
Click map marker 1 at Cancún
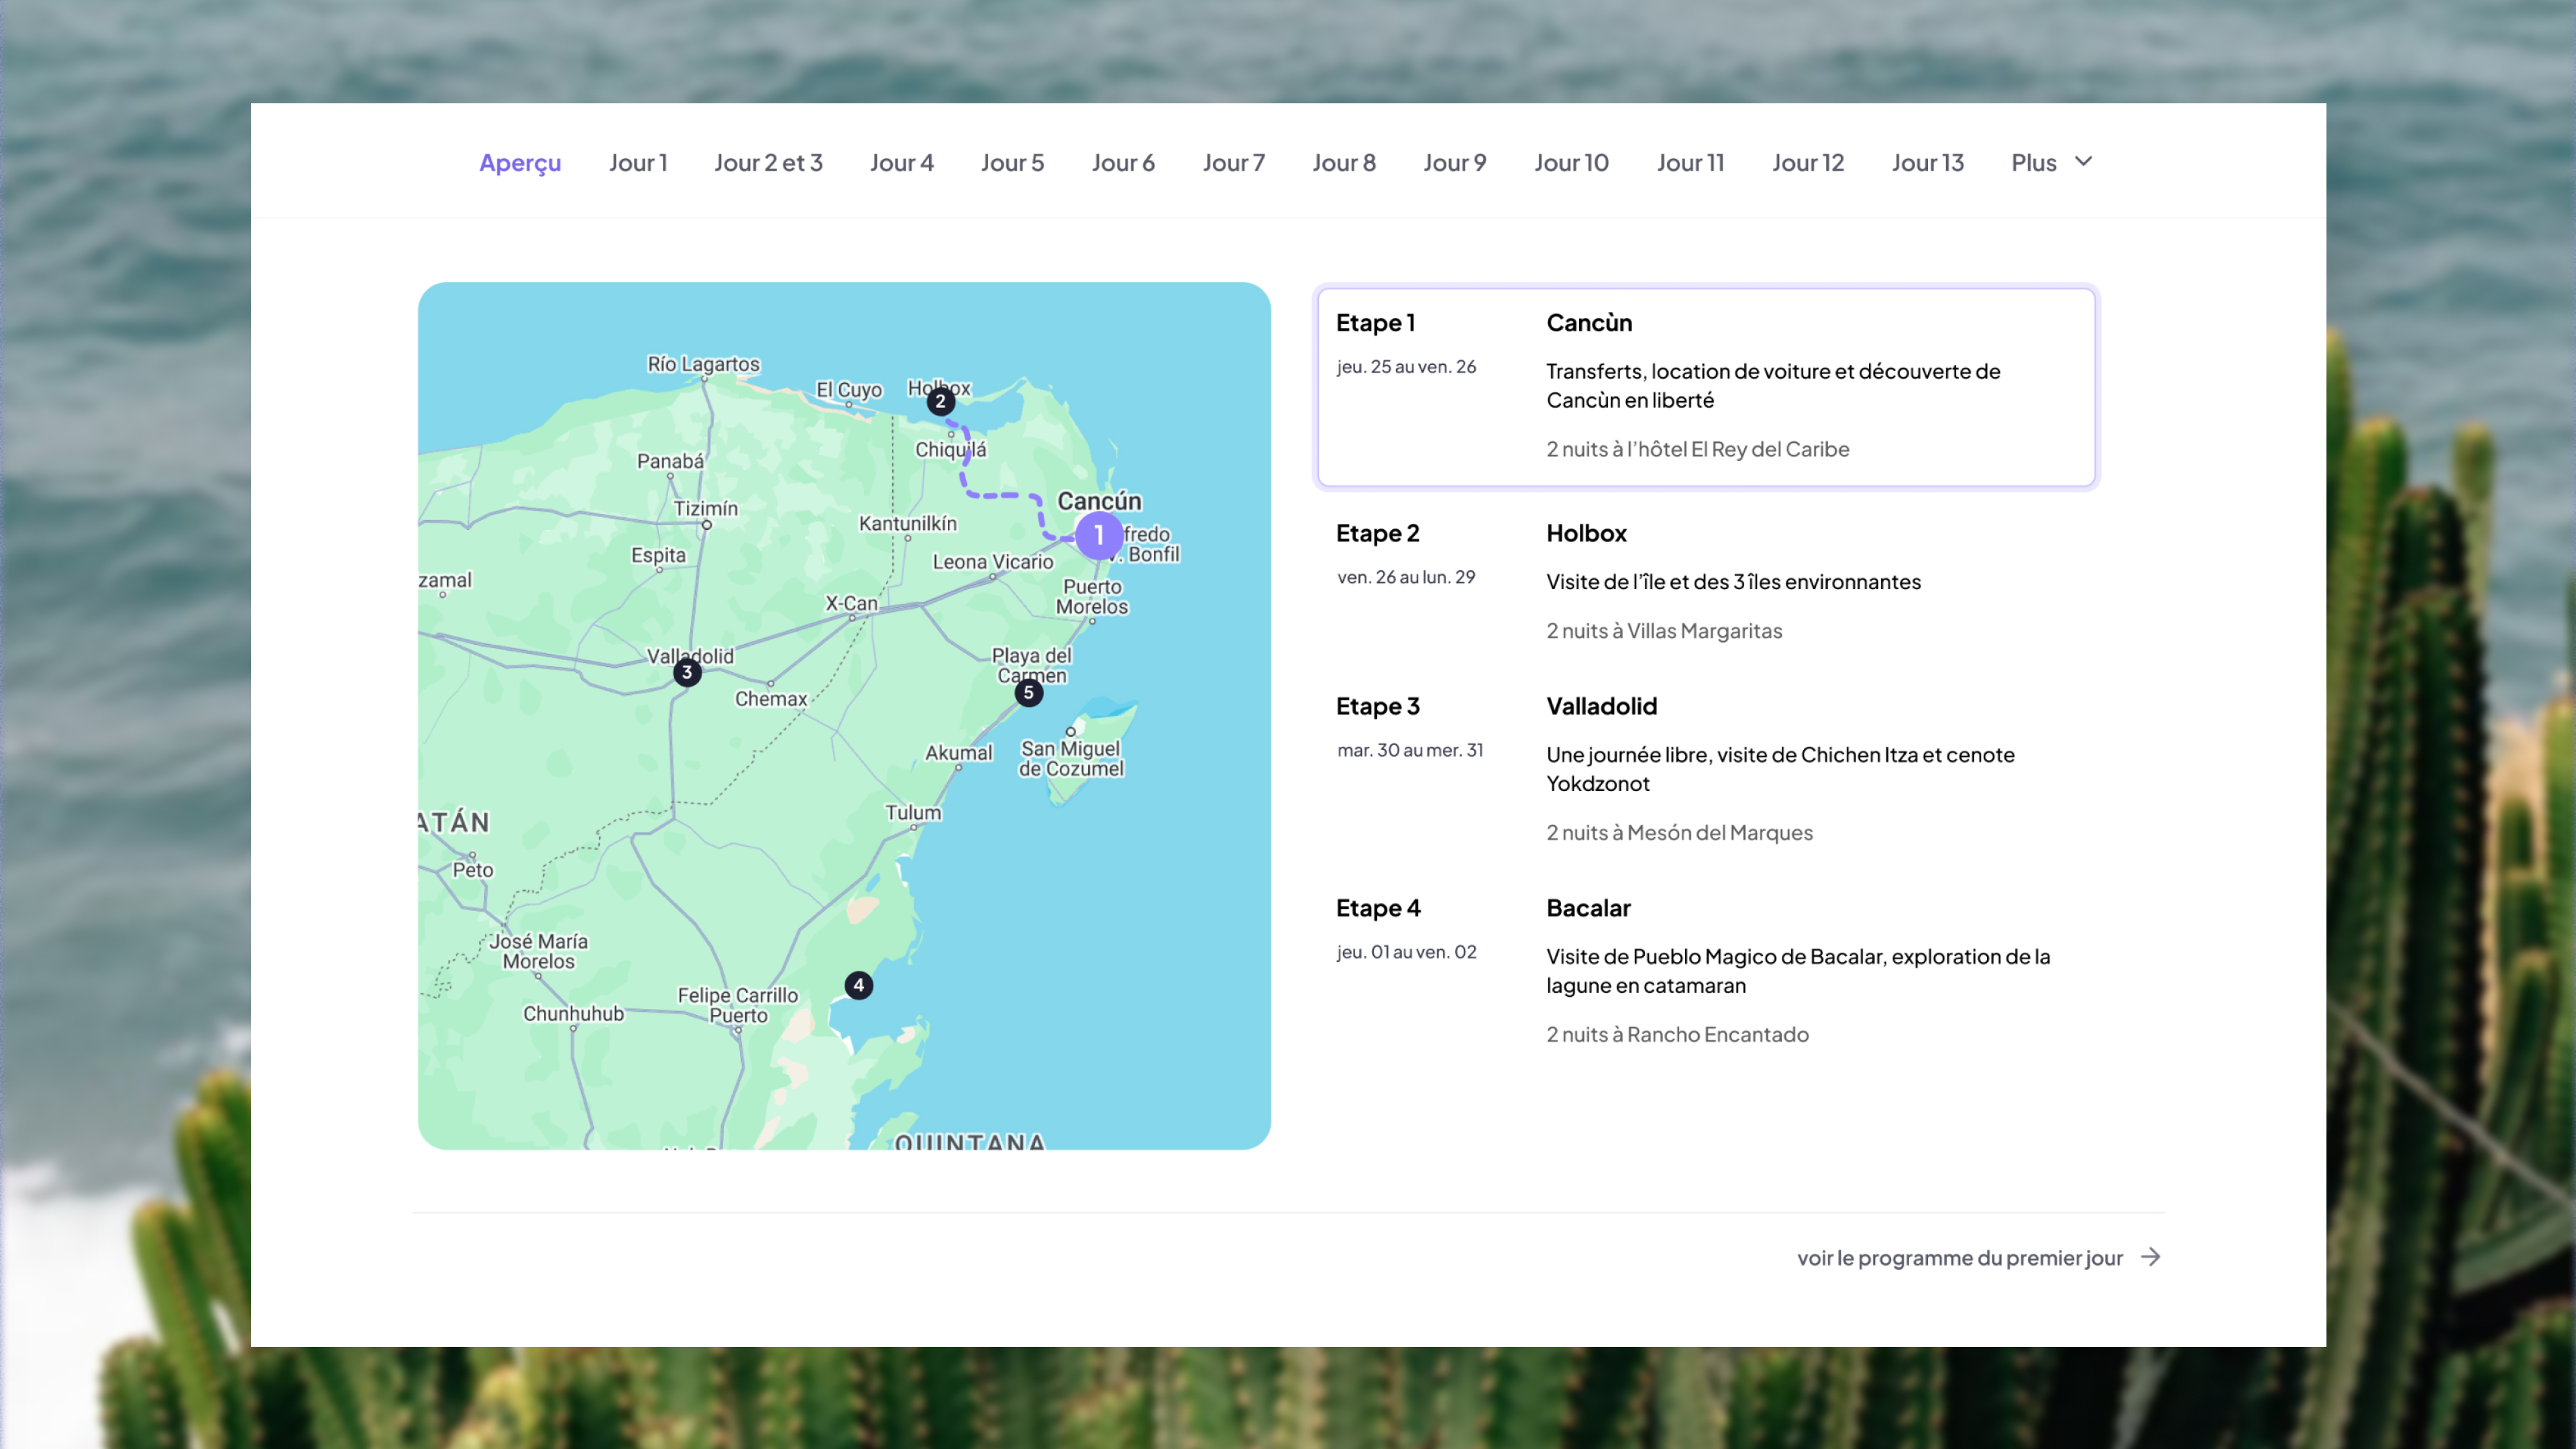pyautogui.click(x=1098, y=535)
